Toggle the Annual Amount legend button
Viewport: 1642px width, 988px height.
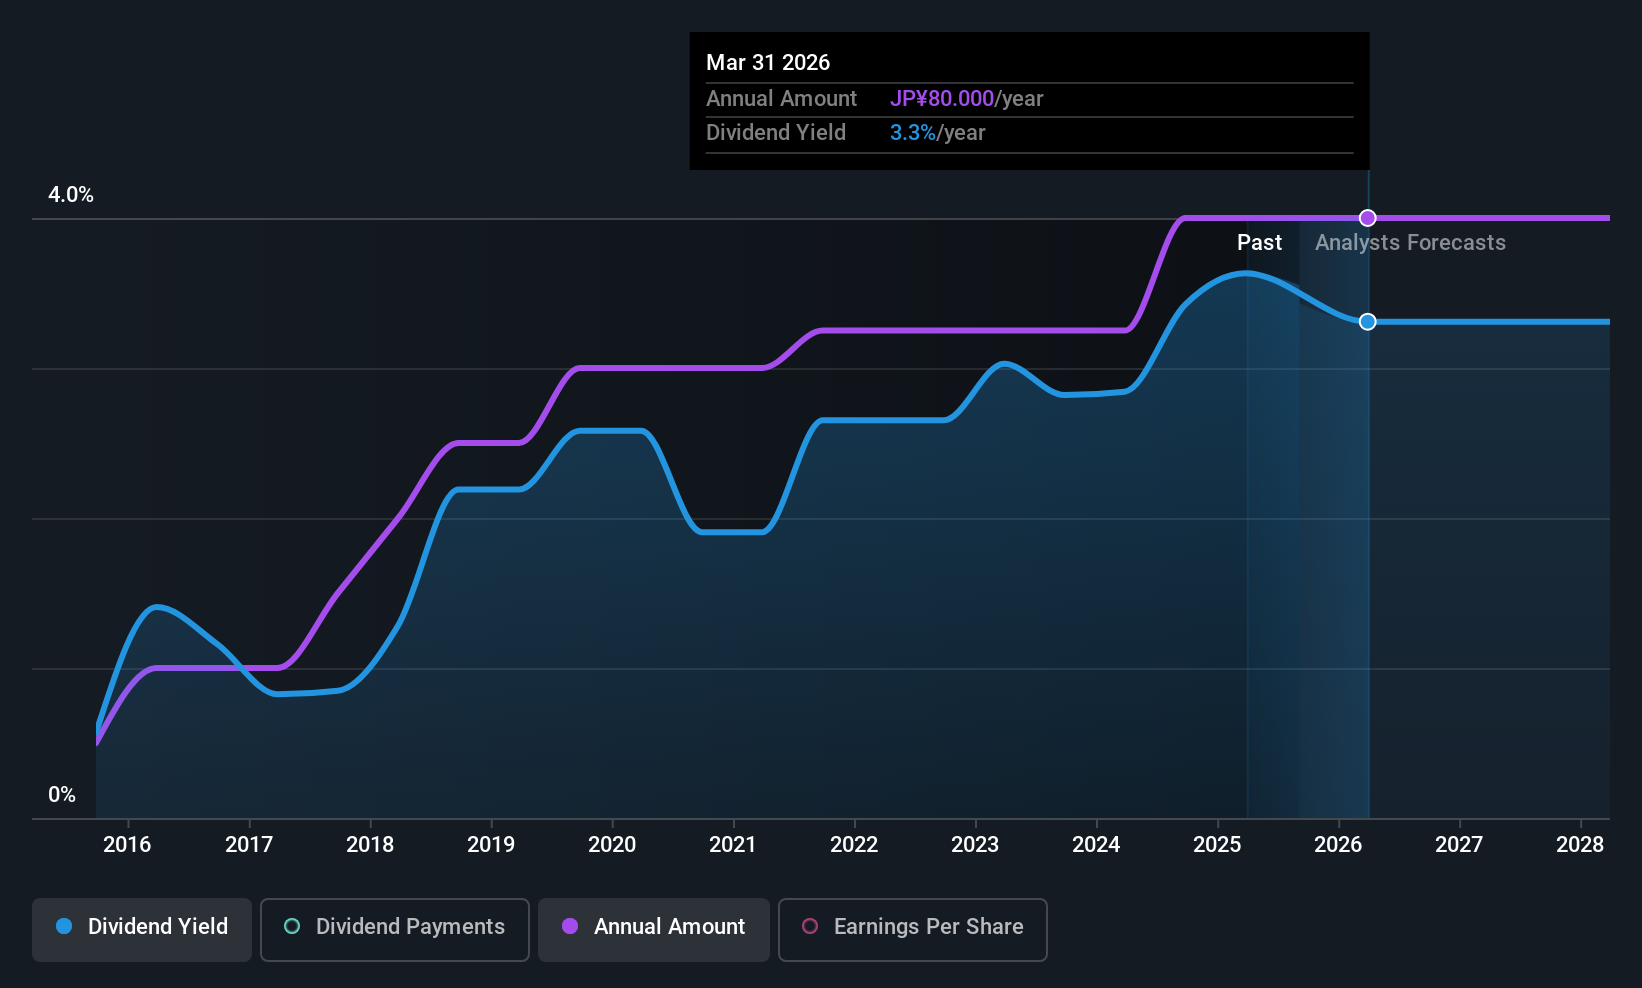pyautogui.click(x=654, y=930)
